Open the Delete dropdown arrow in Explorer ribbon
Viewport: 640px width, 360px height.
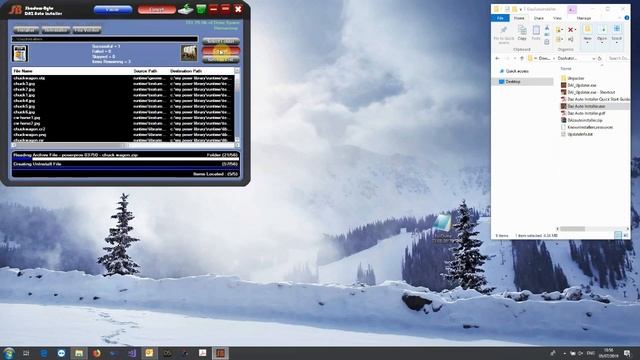tap(575, 30)
